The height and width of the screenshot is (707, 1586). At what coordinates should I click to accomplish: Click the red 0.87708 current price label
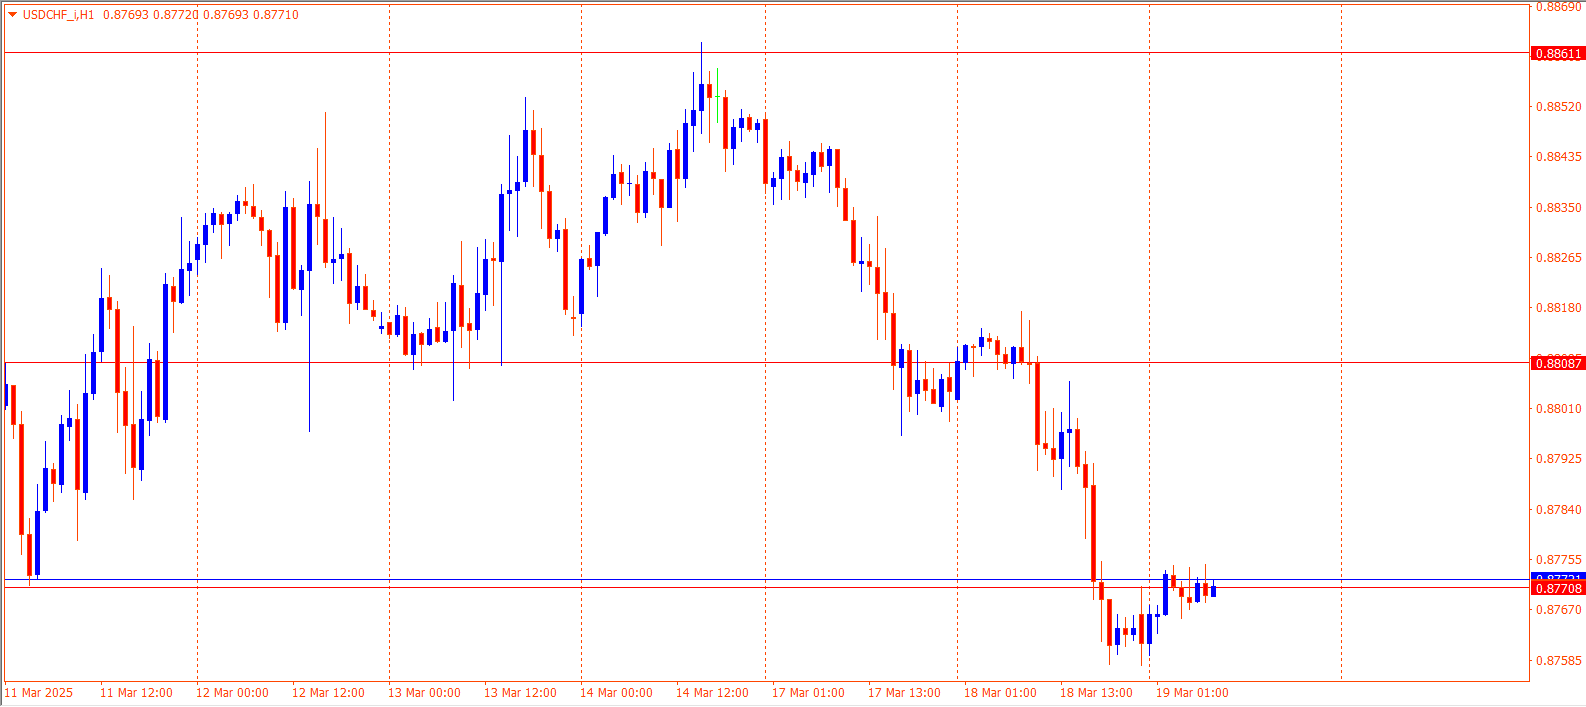click(x=1558, y=589)
